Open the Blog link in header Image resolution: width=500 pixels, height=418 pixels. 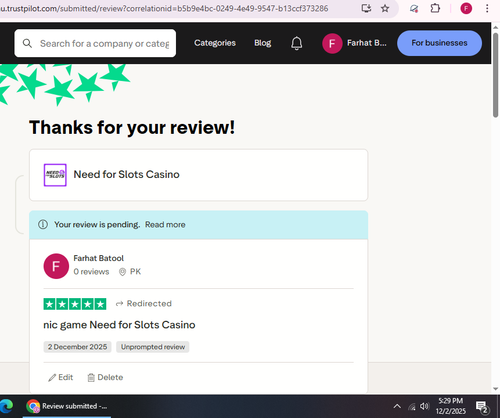(x=263, y=43)
